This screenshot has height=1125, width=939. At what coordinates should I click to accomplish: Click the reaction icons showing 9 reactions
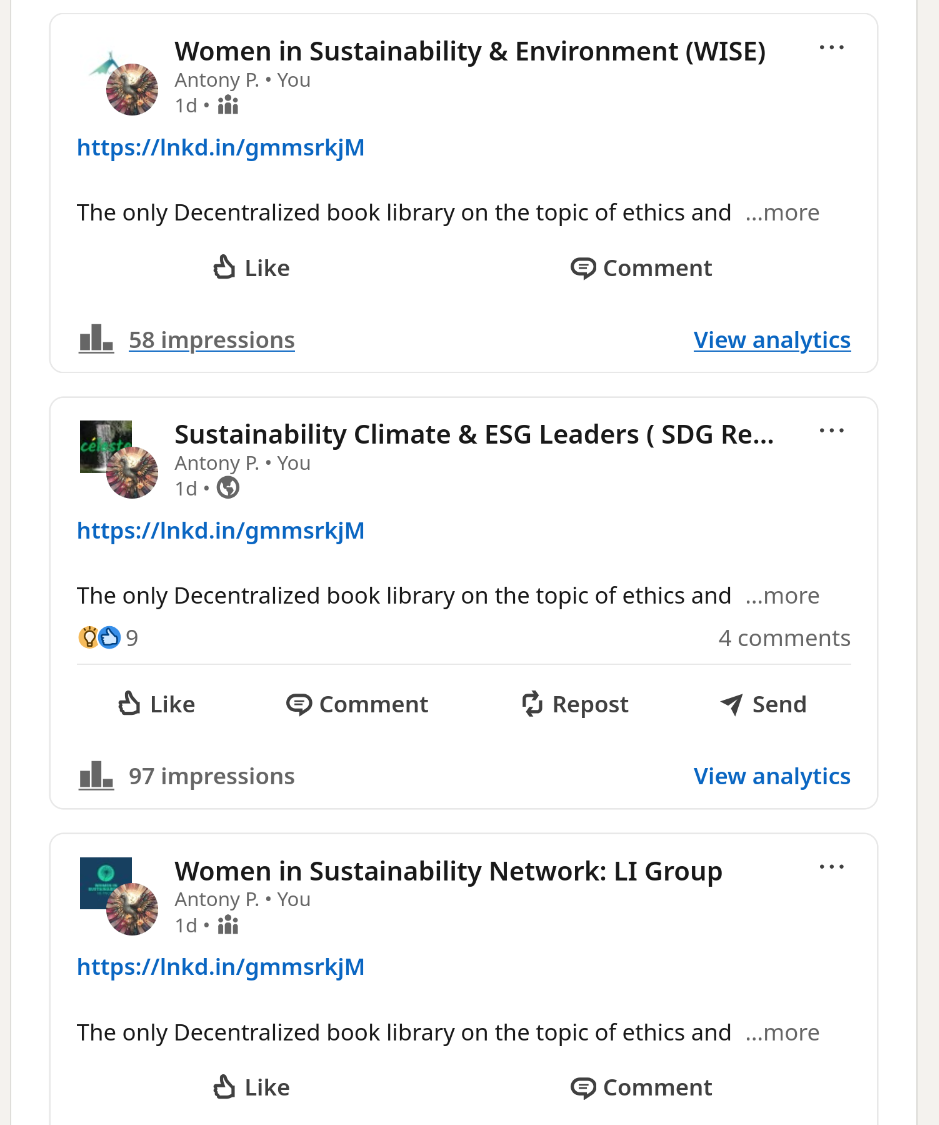pyautogui.click(x=100, y=638)
